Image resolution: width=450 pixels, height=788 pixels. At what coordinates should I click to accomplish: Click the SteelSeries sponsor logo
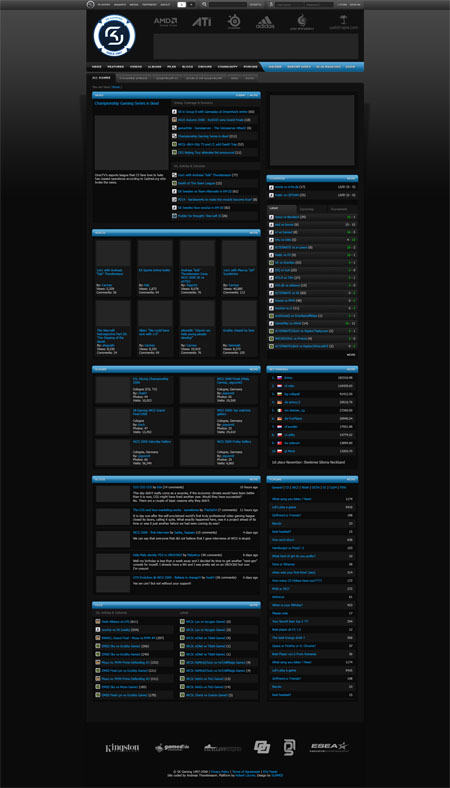[234, 22]
